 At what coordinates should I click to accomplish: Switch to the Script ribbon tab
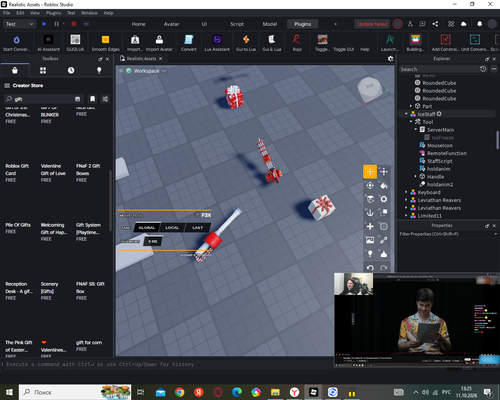(x=237, y=24)
